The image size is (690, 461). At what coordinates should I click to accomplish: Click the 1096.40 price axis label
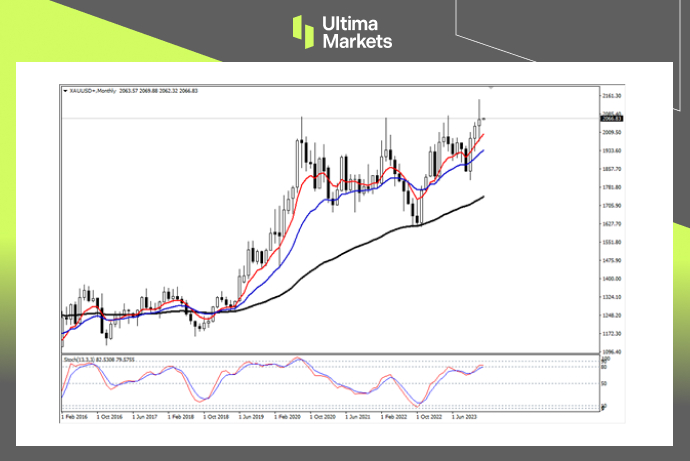(x=612, y=352)
